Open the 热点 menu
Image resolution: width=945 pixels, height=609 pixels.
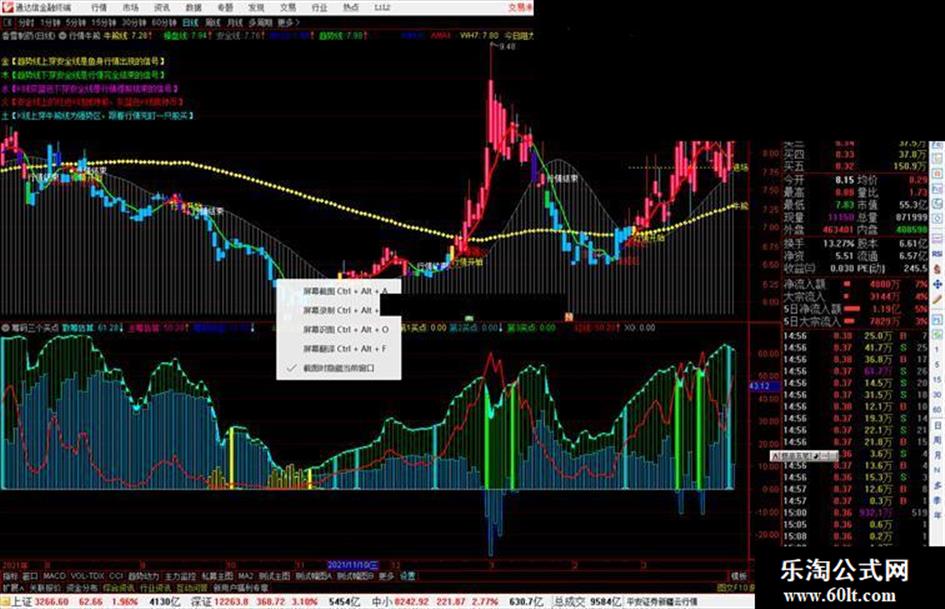[351, 8]
